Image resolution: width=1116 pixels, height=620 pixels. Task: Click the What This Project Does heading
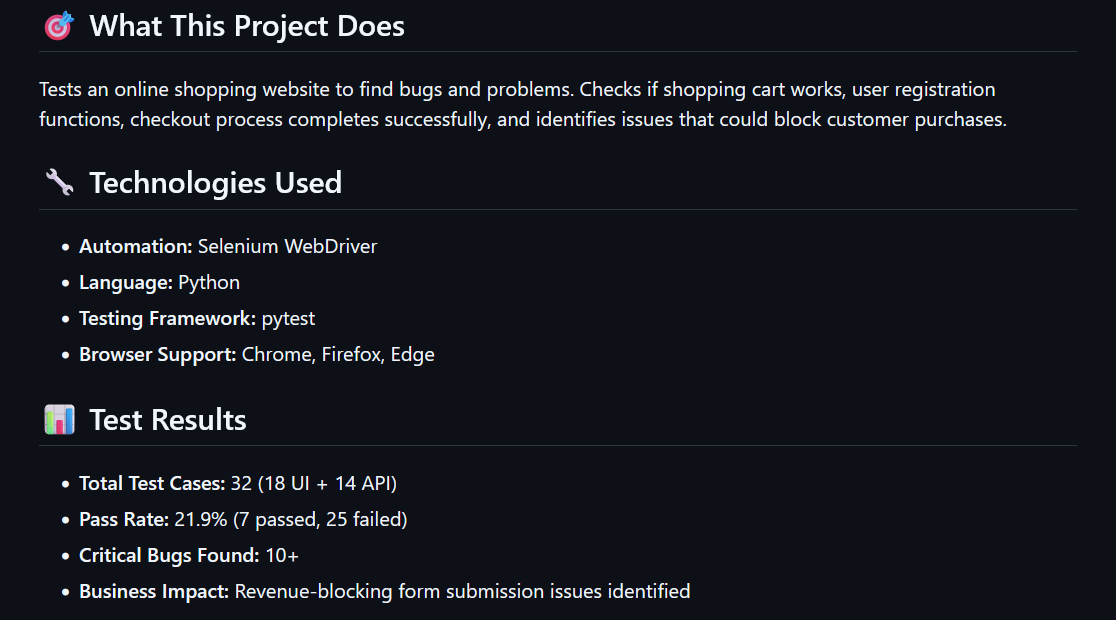246,26
